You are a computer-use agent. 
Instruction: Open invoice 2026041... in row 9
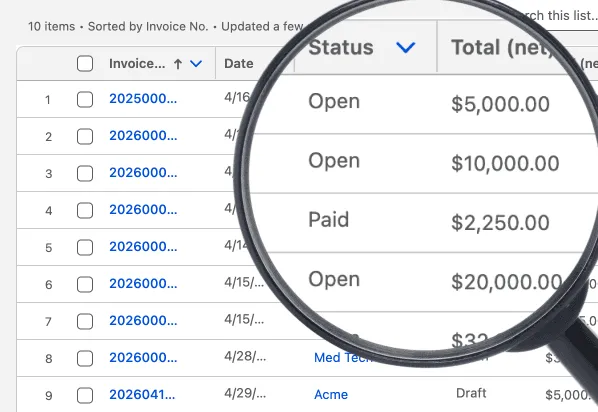click(x=142, y=394)
